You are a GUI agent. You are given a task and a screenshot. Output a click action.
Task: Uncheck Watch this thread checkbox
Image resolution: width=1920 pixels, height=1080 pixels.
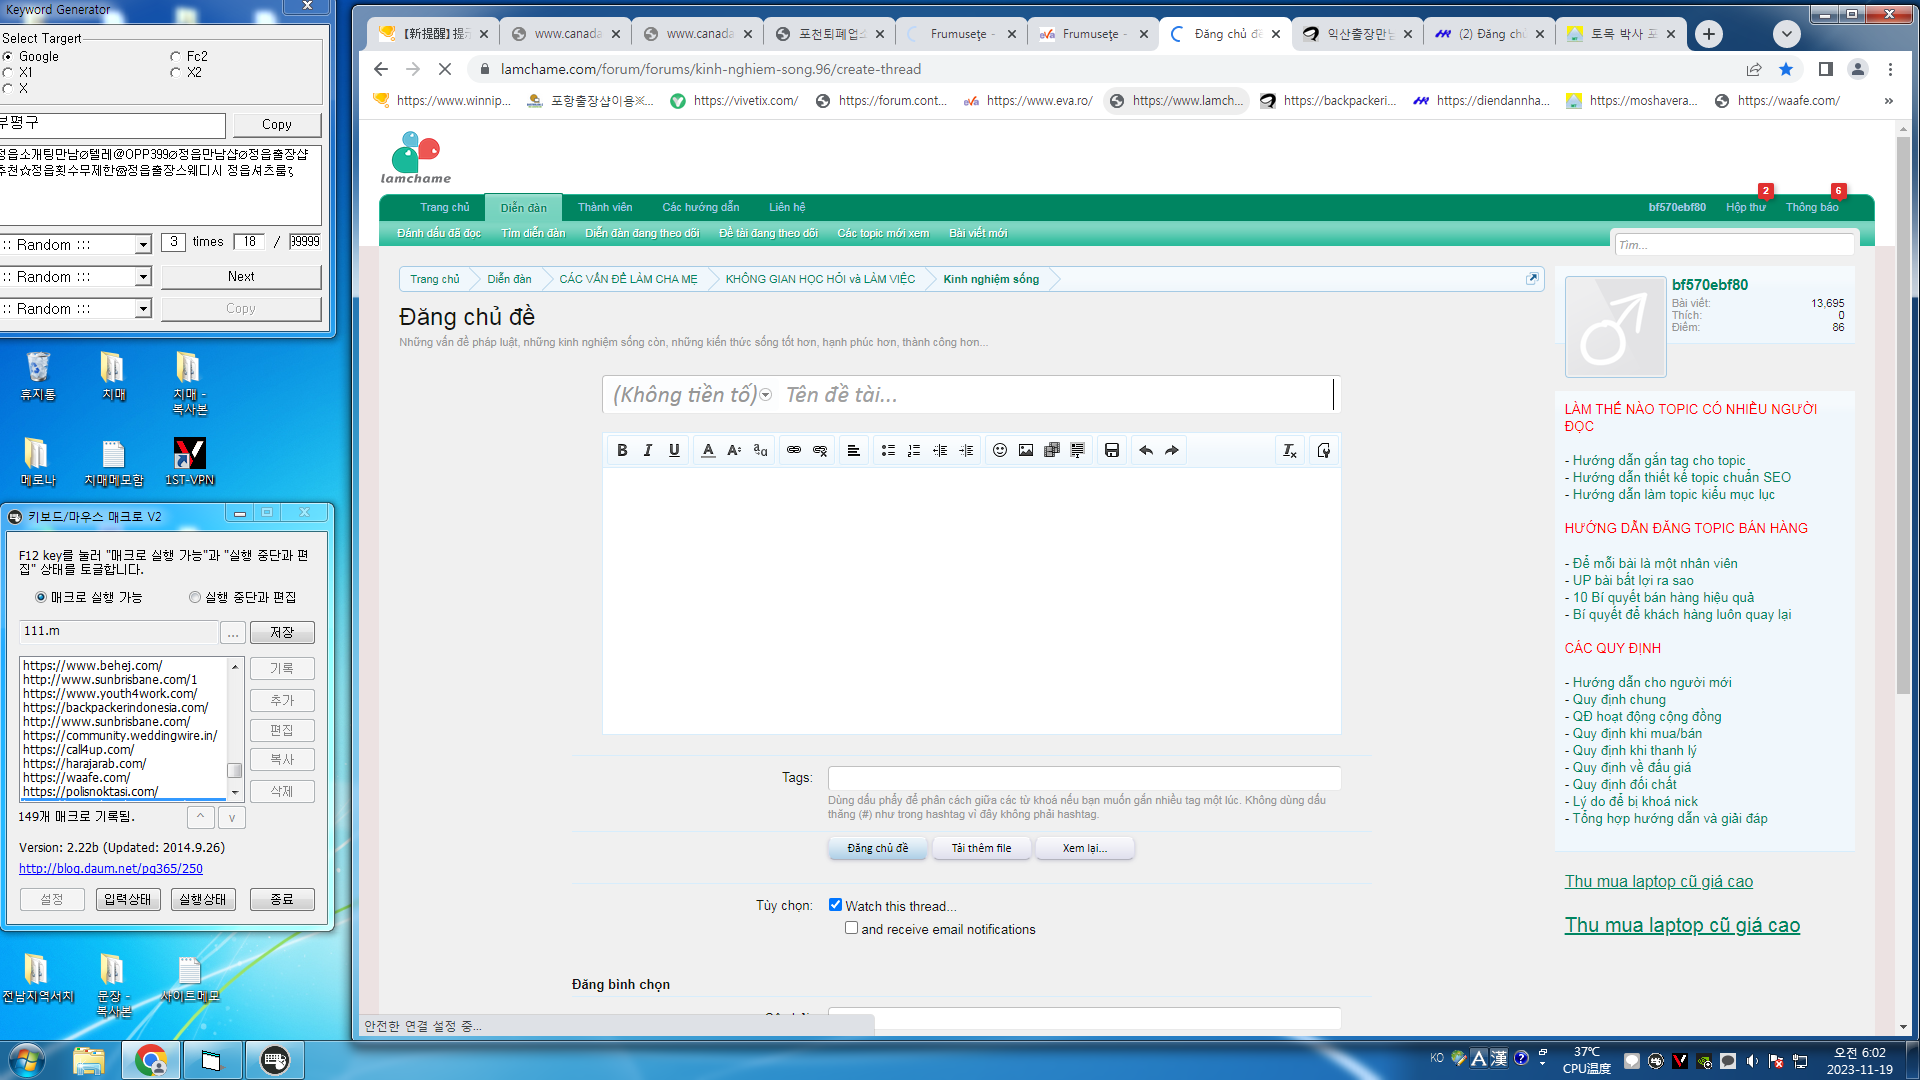[835, 905]
